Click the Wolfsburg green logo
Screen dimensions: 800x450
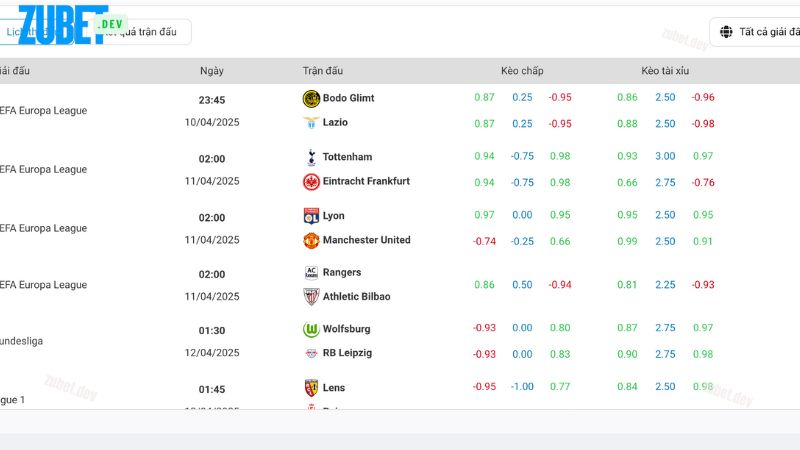(x=311, y=329)
